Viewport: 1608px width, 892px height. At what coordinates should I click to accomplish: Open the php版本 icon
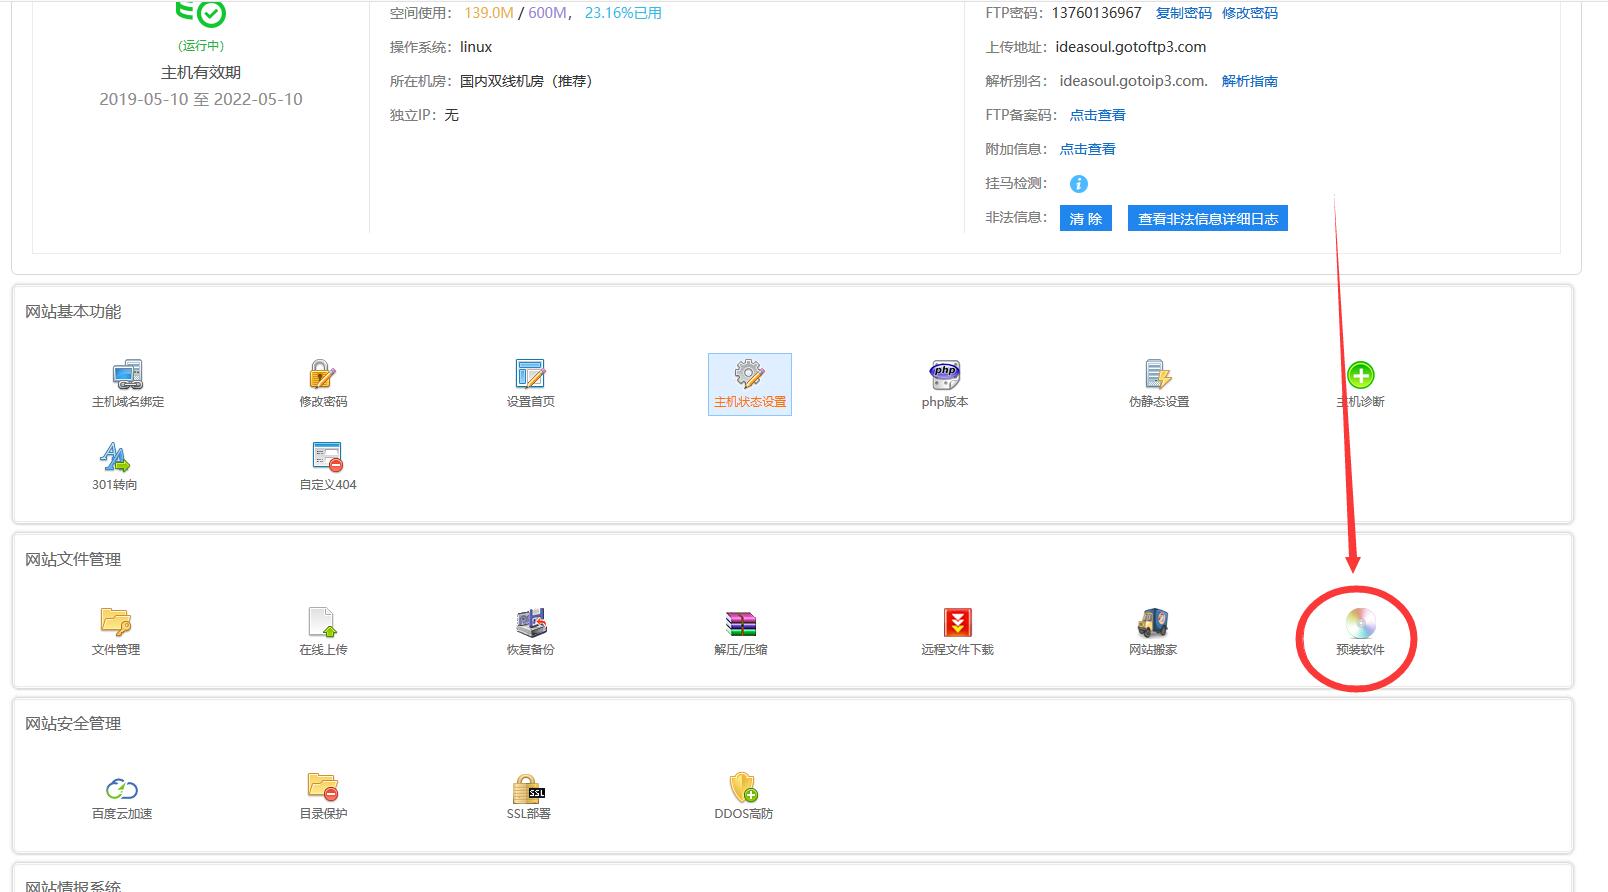[x=945, y=374]
